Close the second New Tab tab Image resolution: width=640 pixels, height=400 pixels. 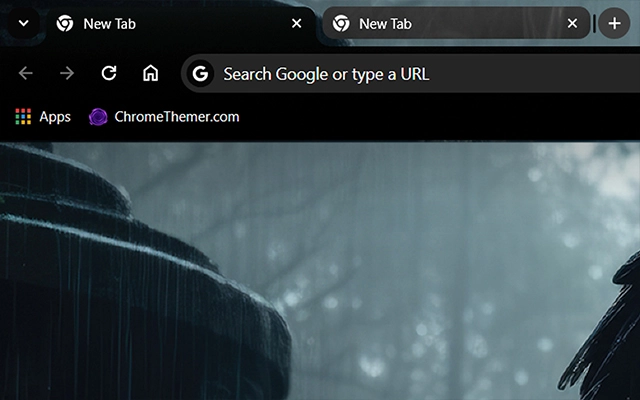[572, 24]
